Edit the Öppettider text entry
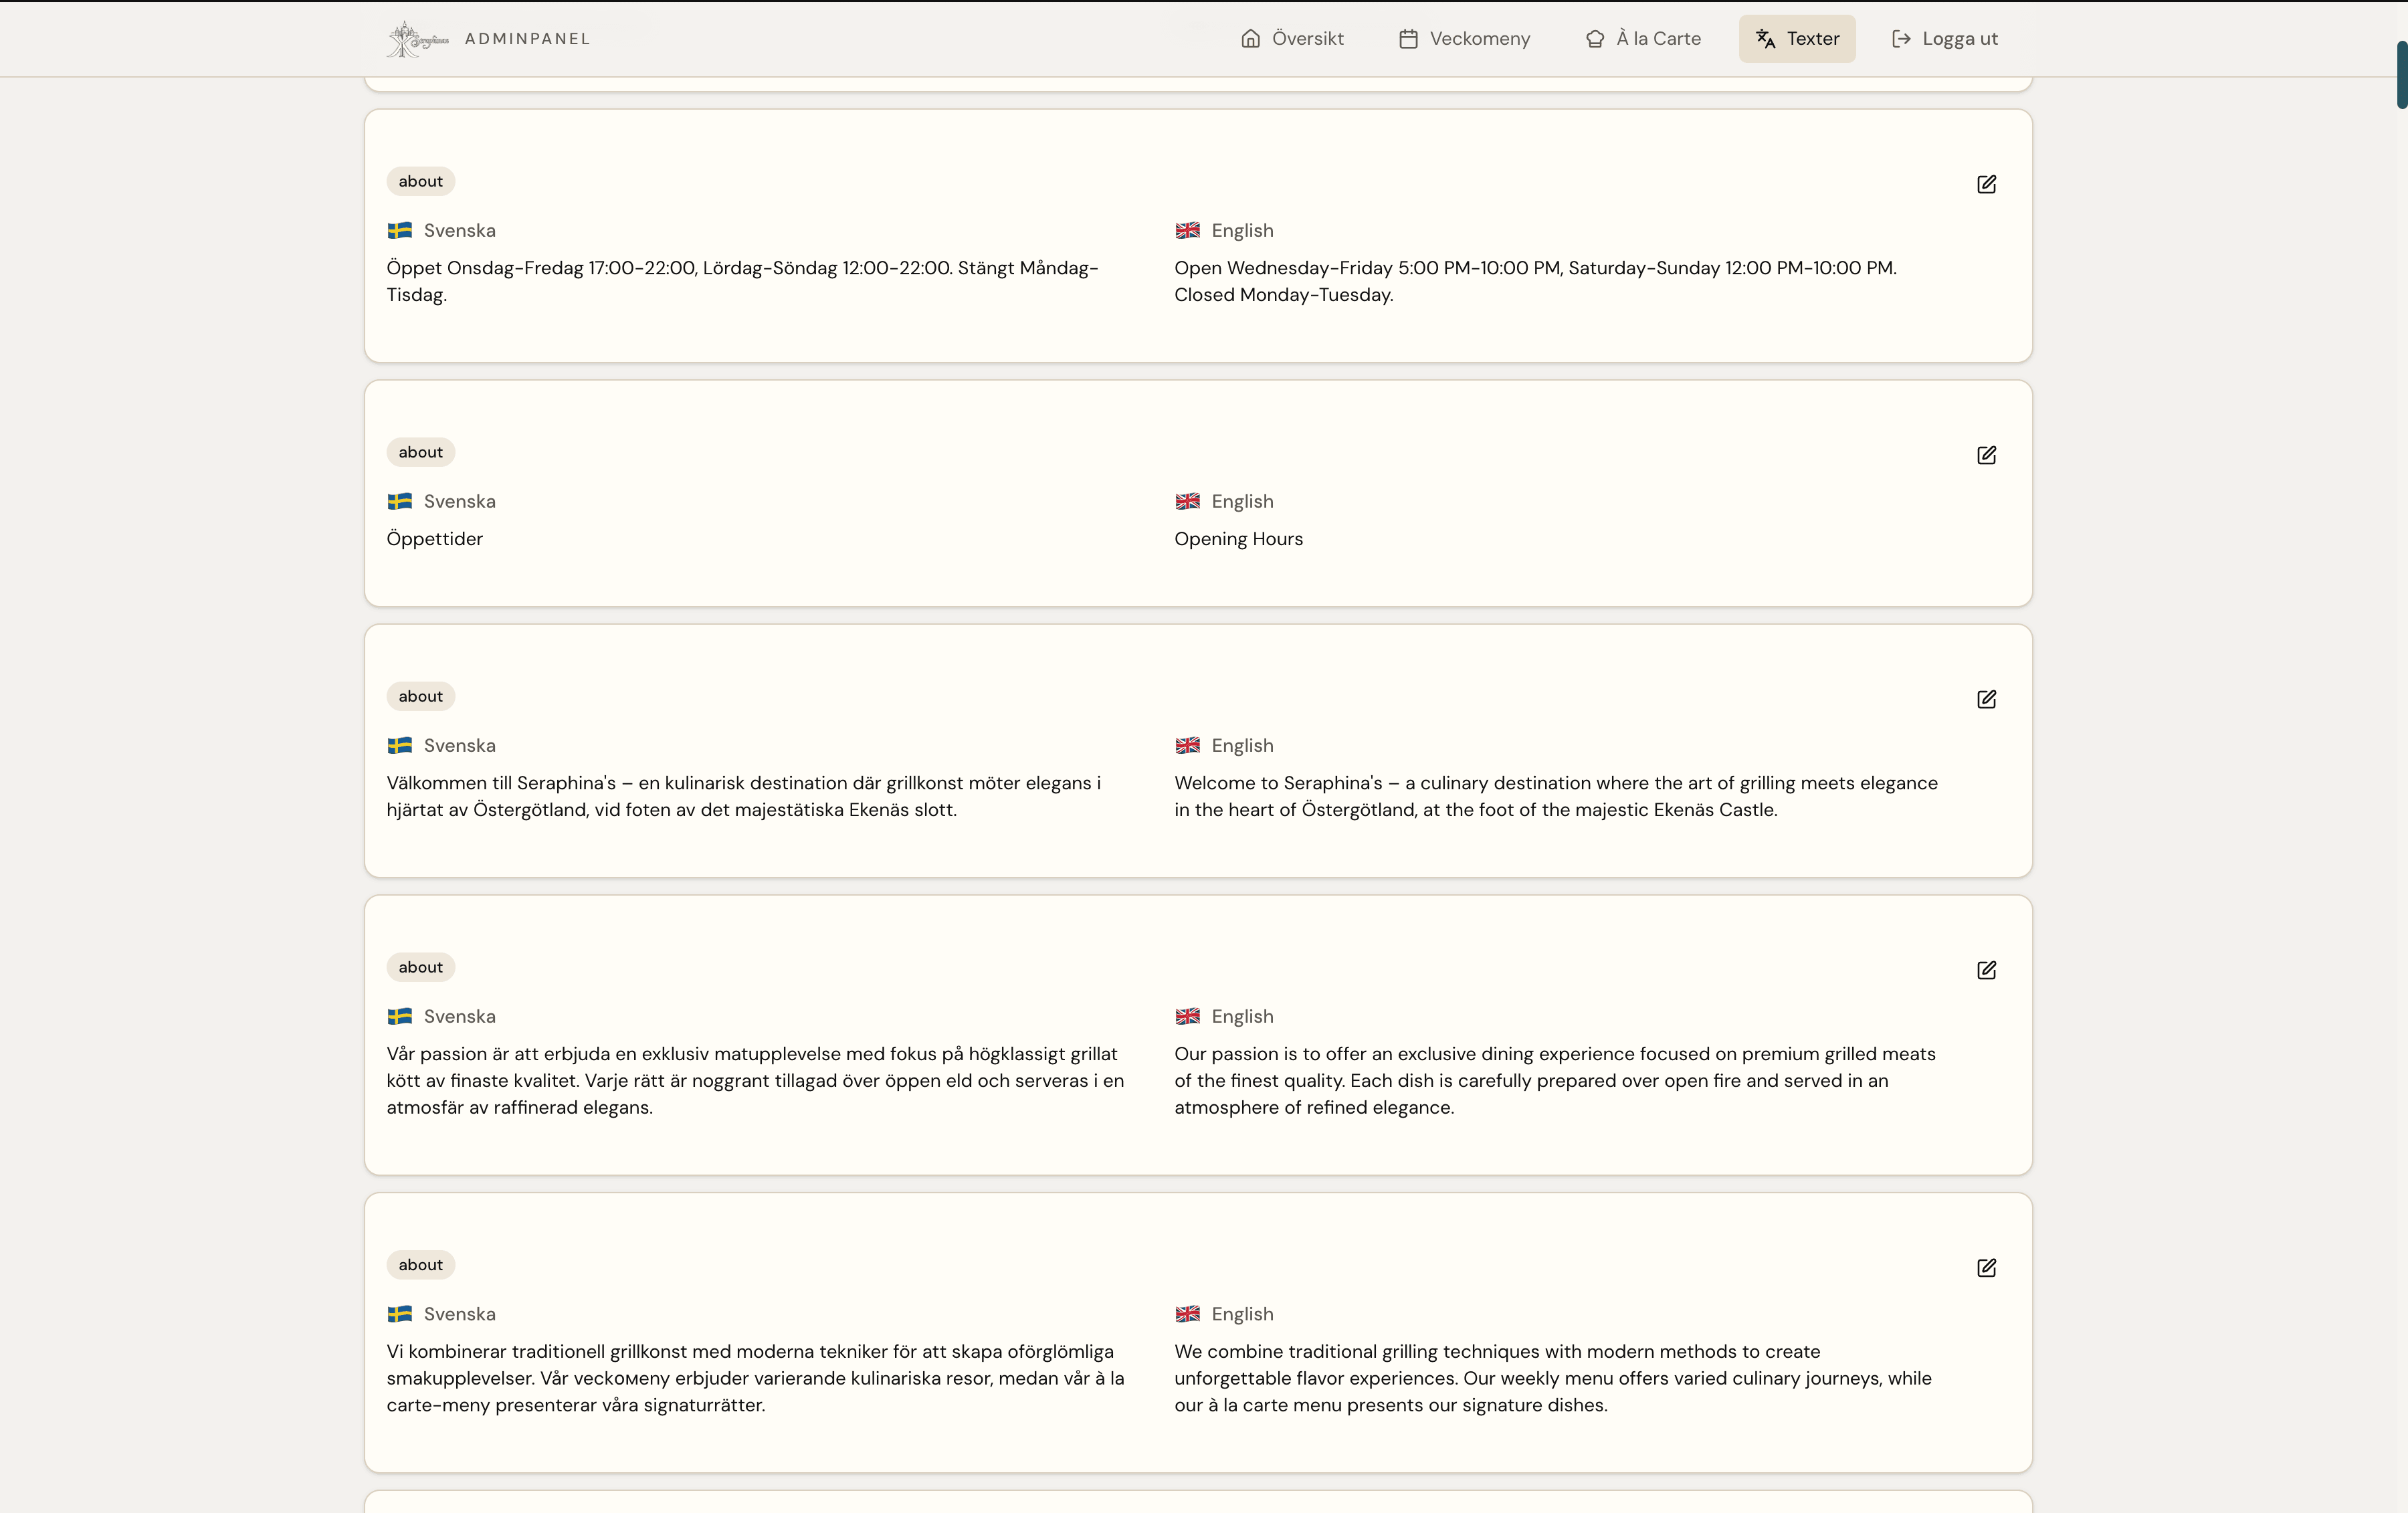 [1986, 455]
